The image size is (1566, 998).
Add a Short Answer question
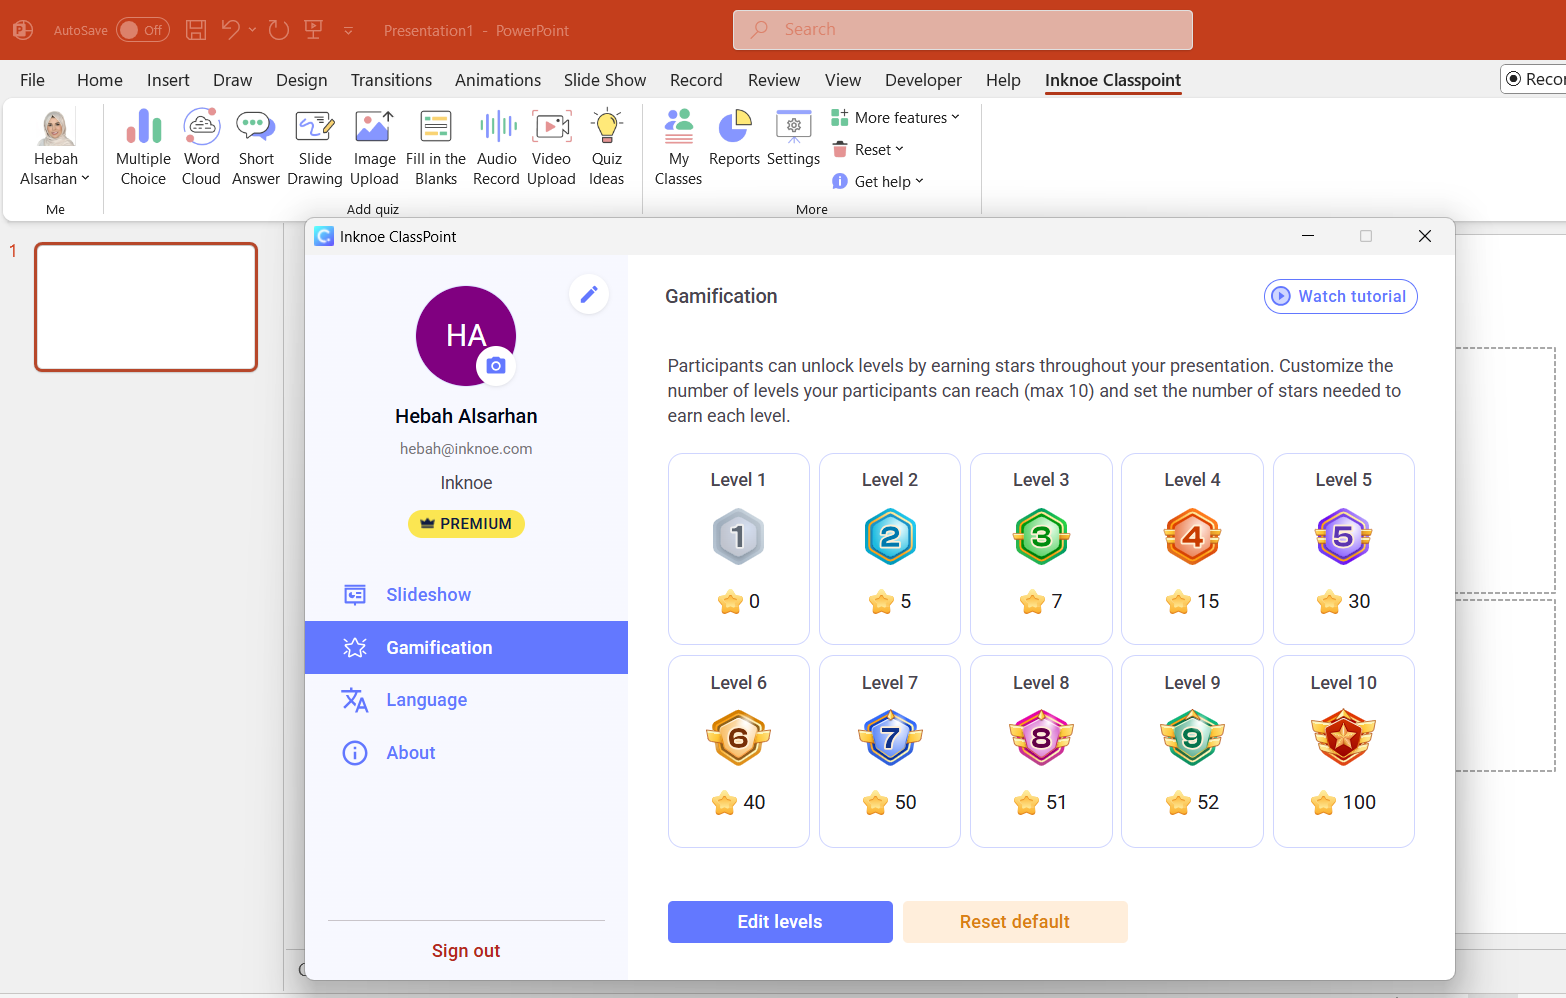point(256,148)
